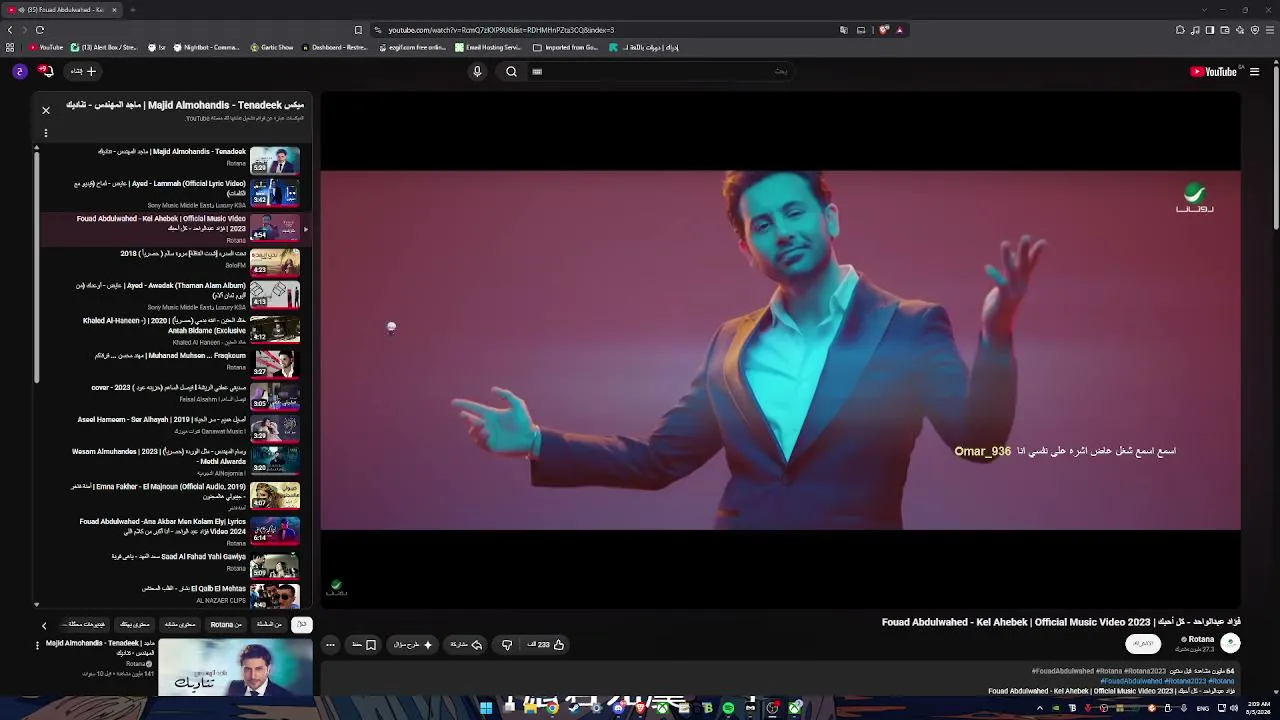This screenshot has width=1280, height=720.
Task: Like the Kel Ahebek video
Action: (547, 645)
